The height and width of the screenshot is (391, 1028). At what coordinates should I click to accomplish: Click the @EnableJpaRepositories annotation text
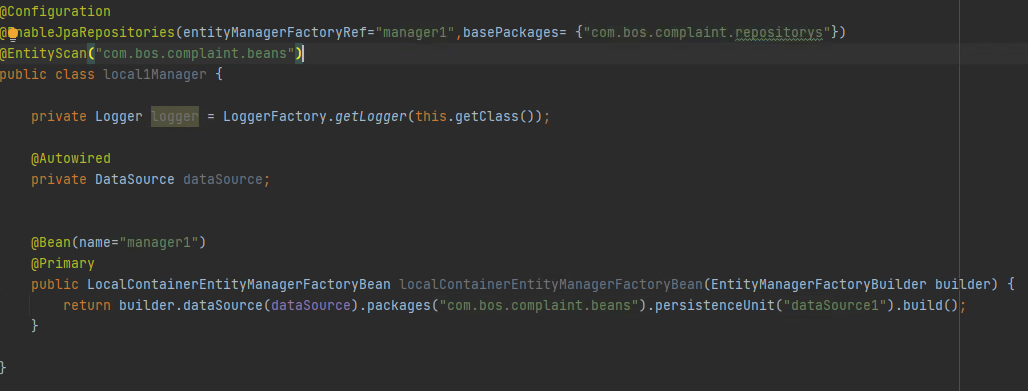(x=87, y=32)
